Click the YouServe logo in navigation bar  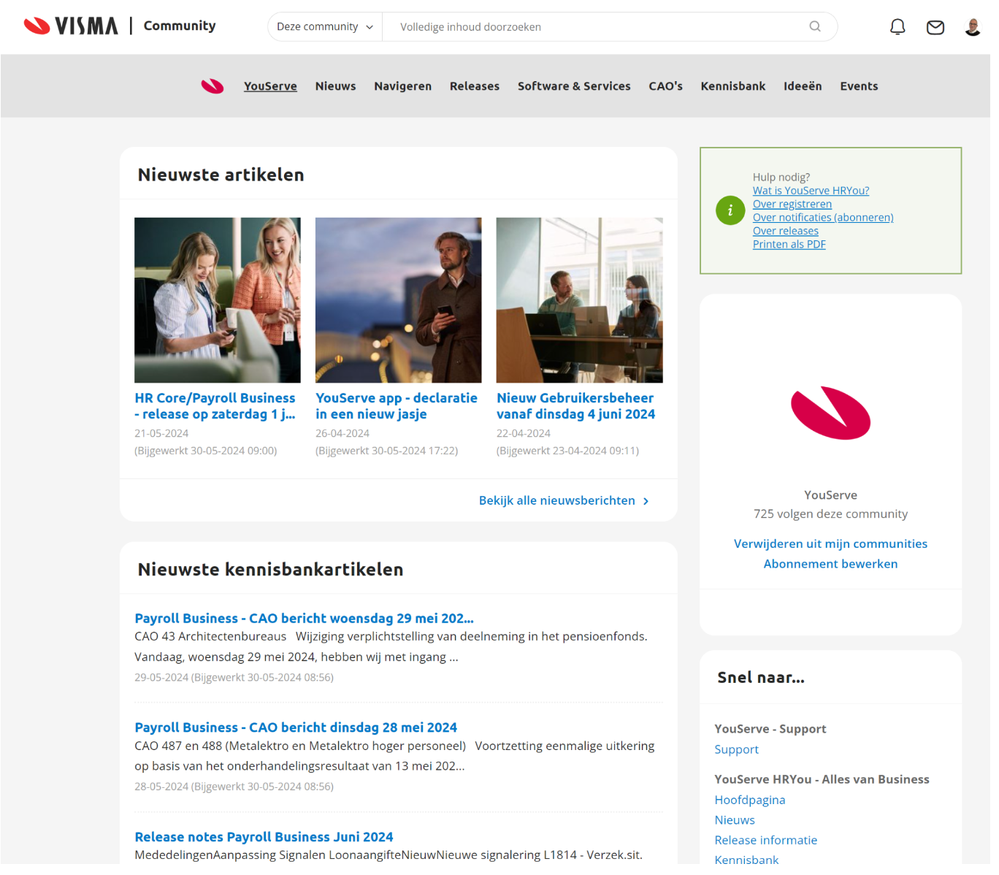pos(212,86)
